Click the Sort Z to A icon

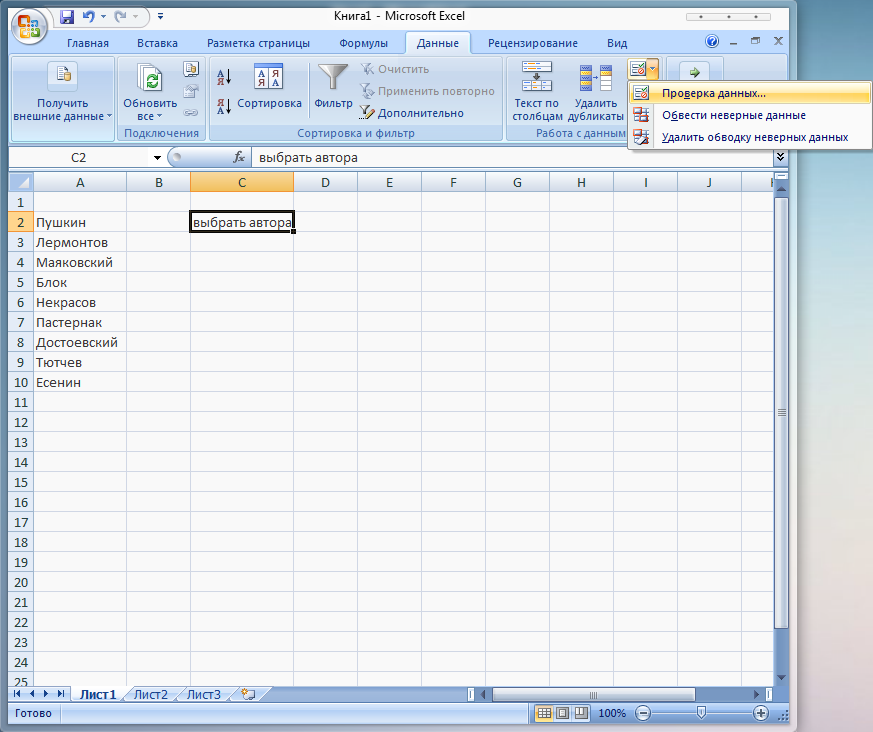224,104
